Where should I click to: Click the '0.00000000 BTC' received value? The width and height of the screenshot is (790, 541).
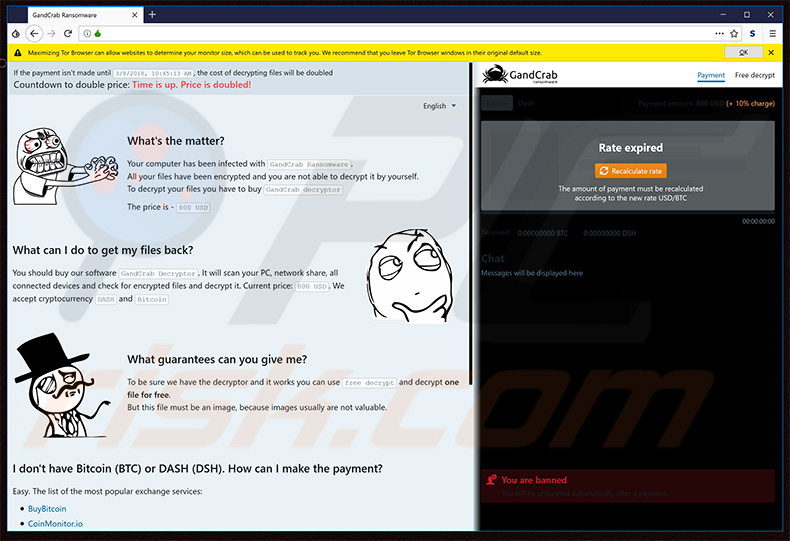tap(543, 233)
